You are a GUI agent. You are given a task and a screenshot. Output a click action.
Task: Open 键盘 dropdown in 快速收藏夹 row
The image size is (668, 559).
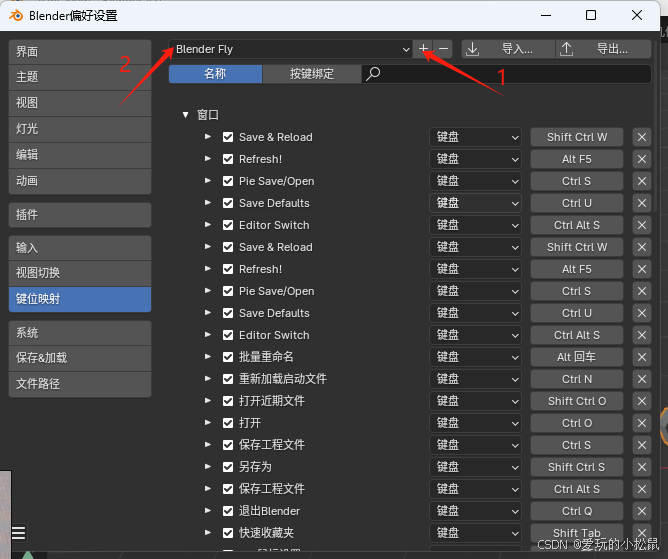[x=475, y=533]
